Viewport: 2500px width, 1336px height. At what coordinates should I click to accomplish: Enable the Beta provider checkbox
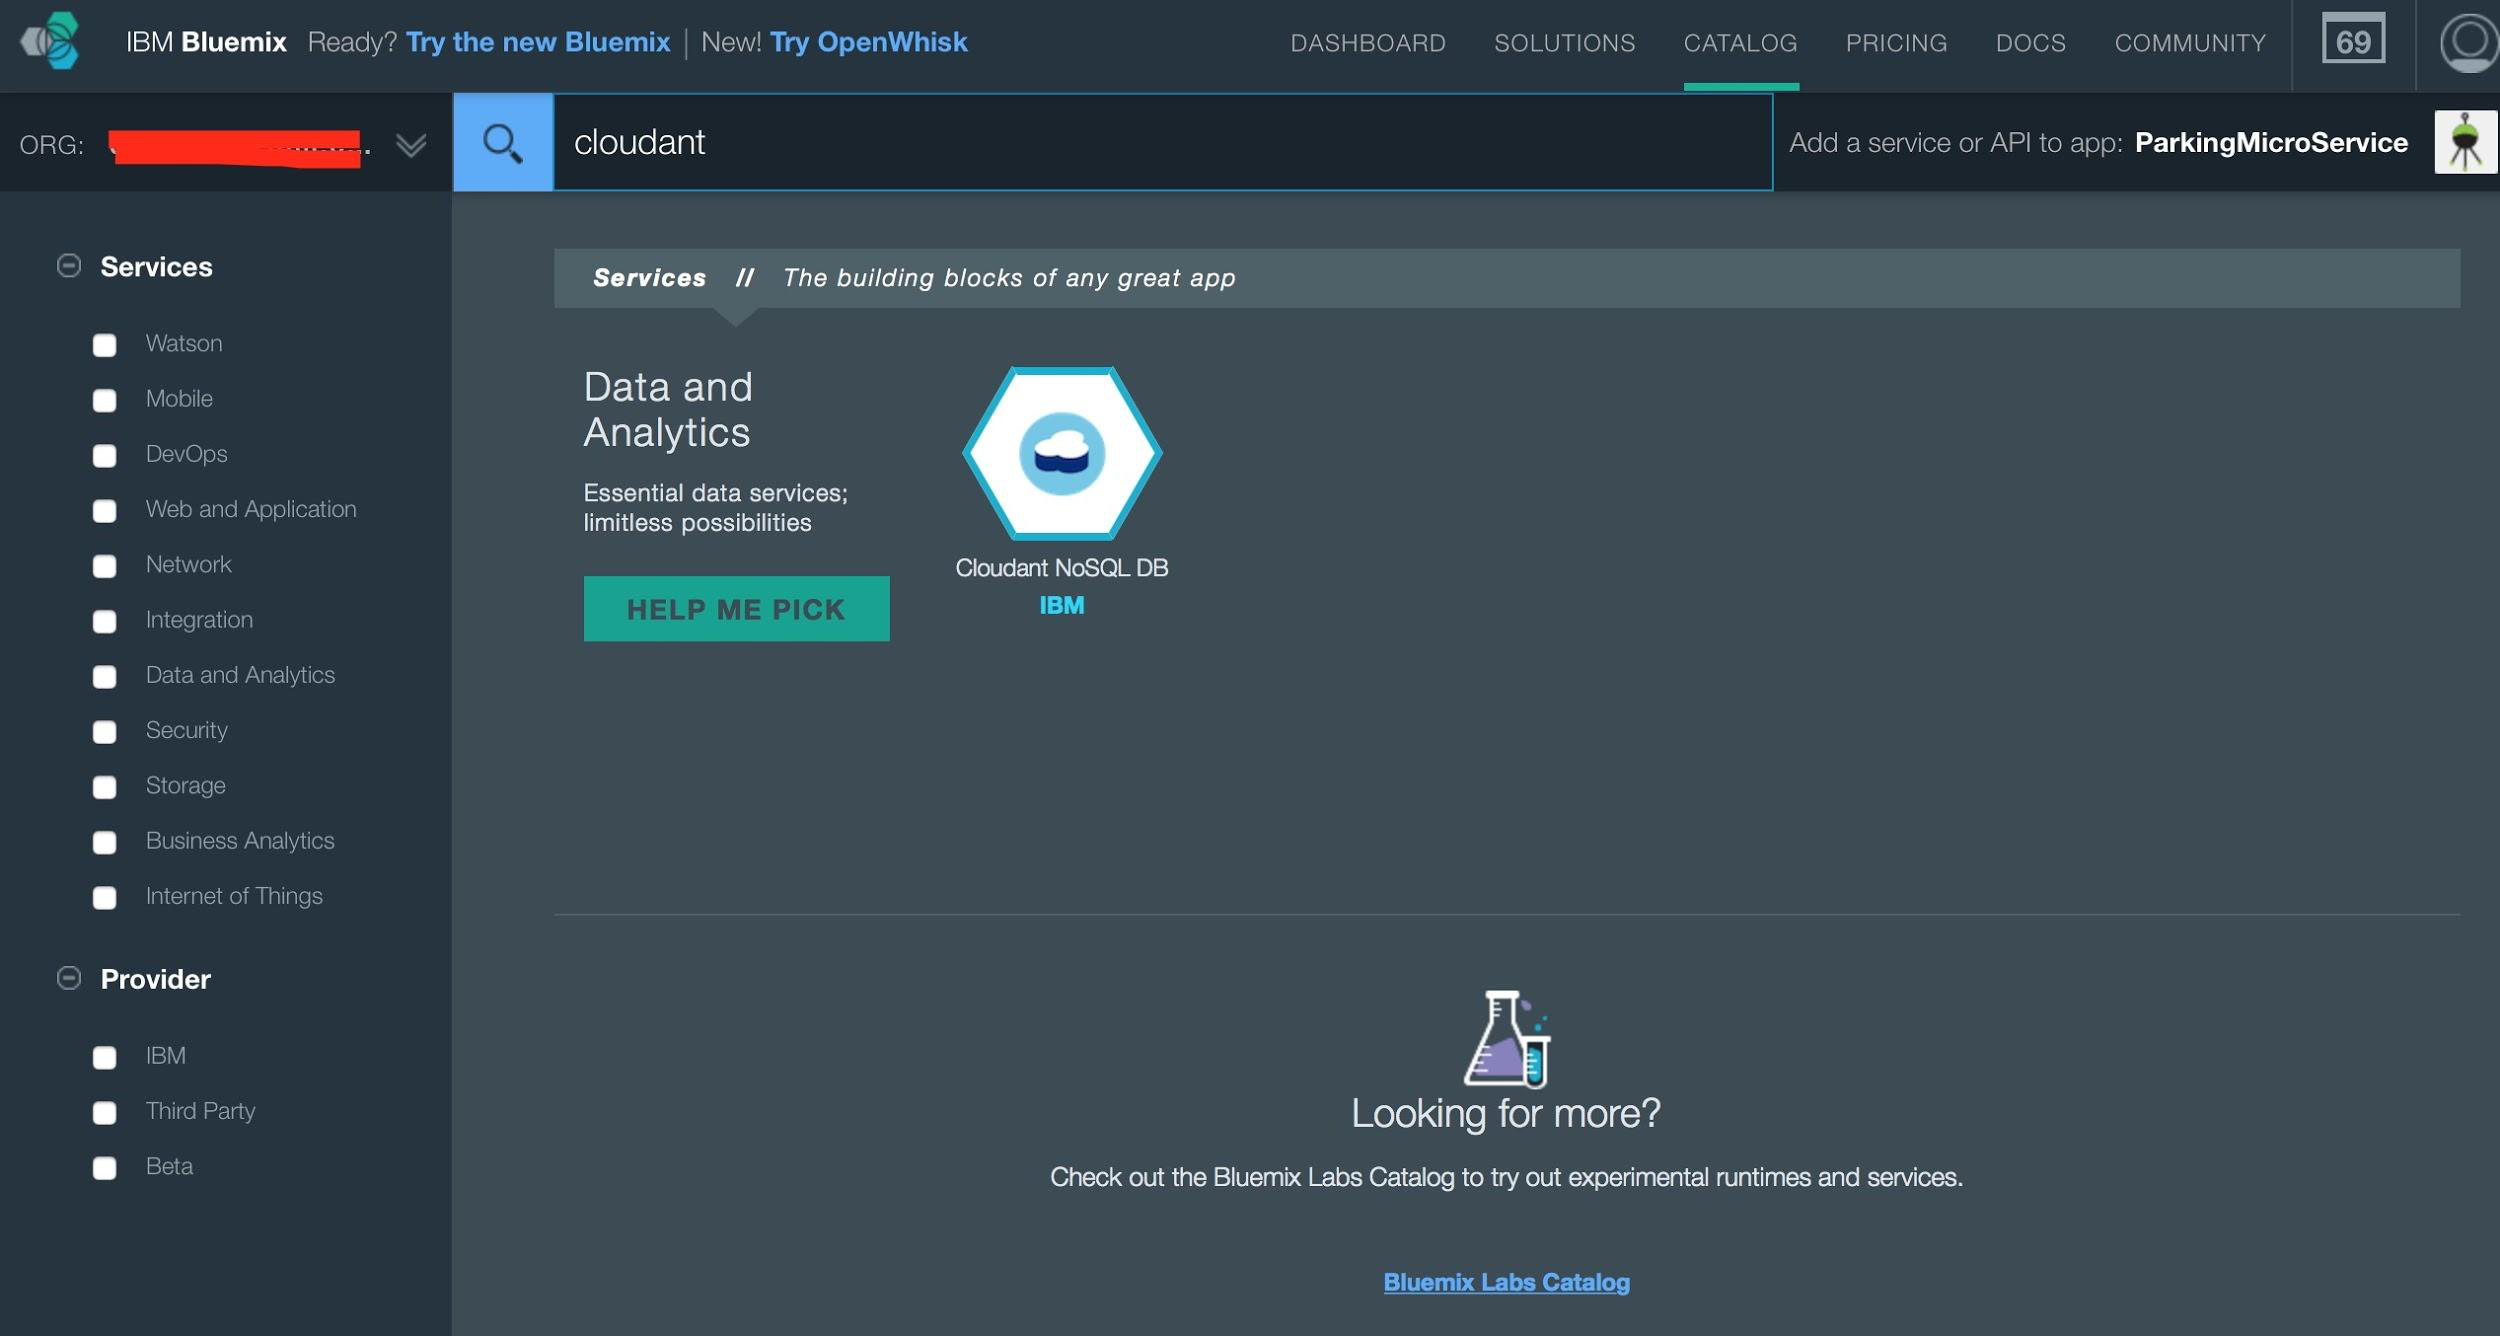[104, 1168]
